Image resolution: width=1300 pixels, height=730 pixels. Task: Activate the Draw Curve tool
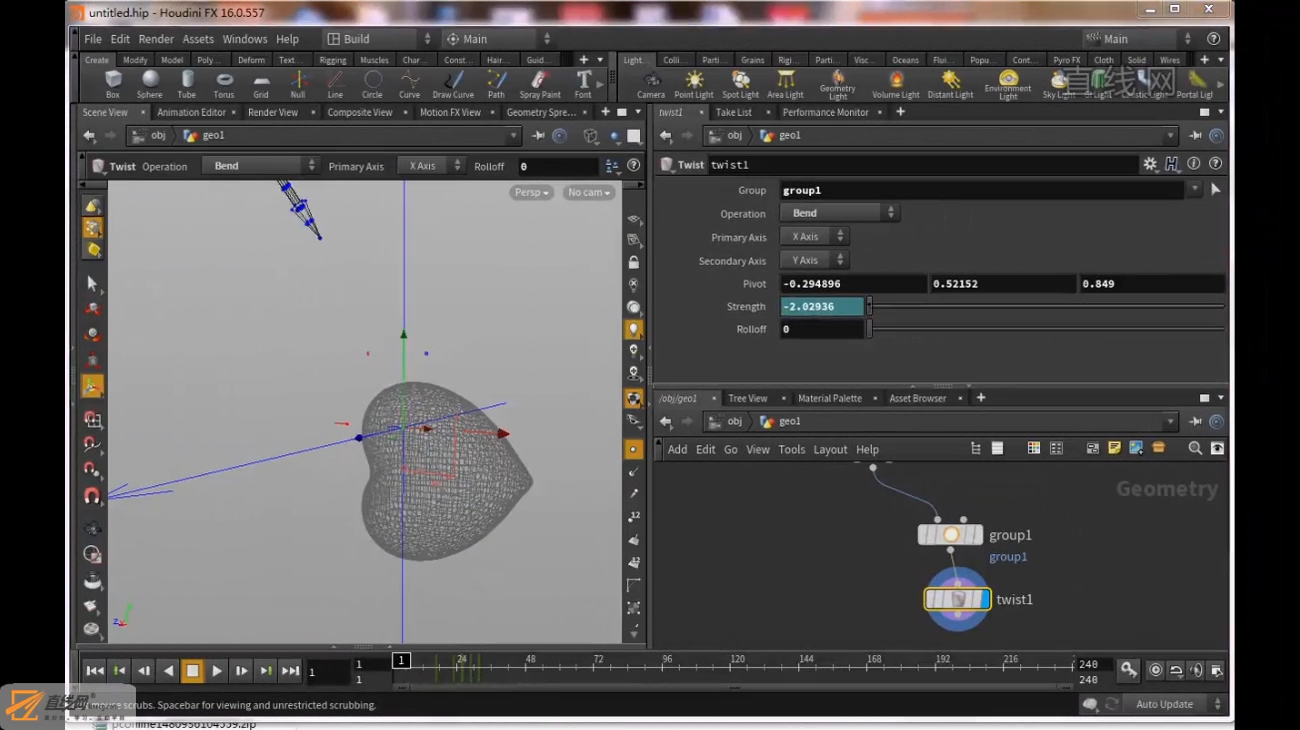click(453, 84)
